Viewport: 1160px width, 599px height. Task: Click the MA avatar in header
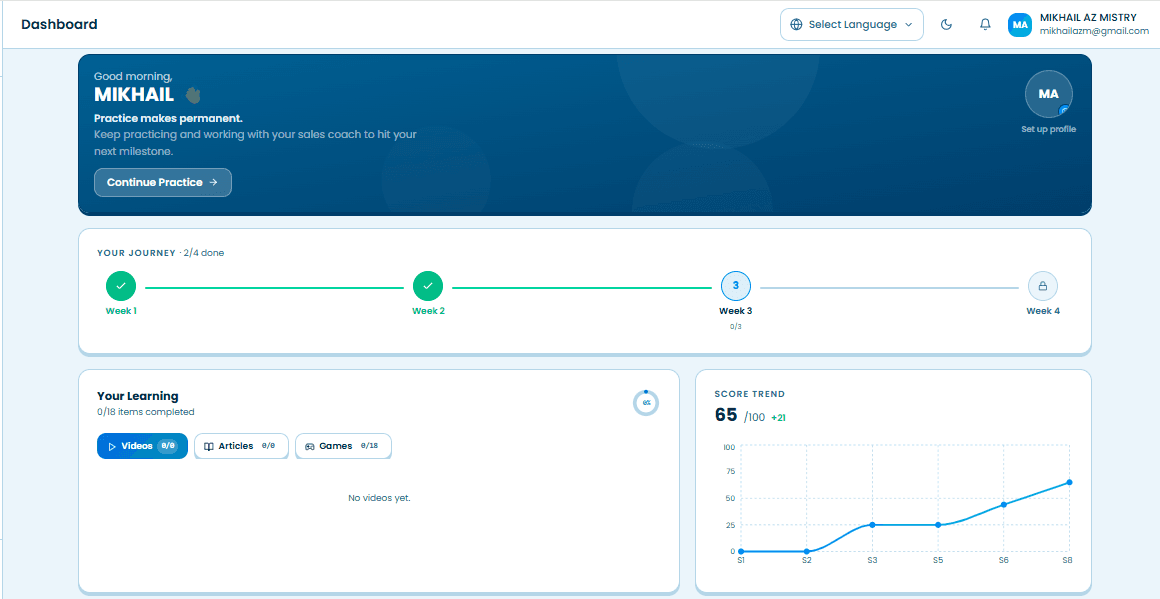tap(1019, 24)
